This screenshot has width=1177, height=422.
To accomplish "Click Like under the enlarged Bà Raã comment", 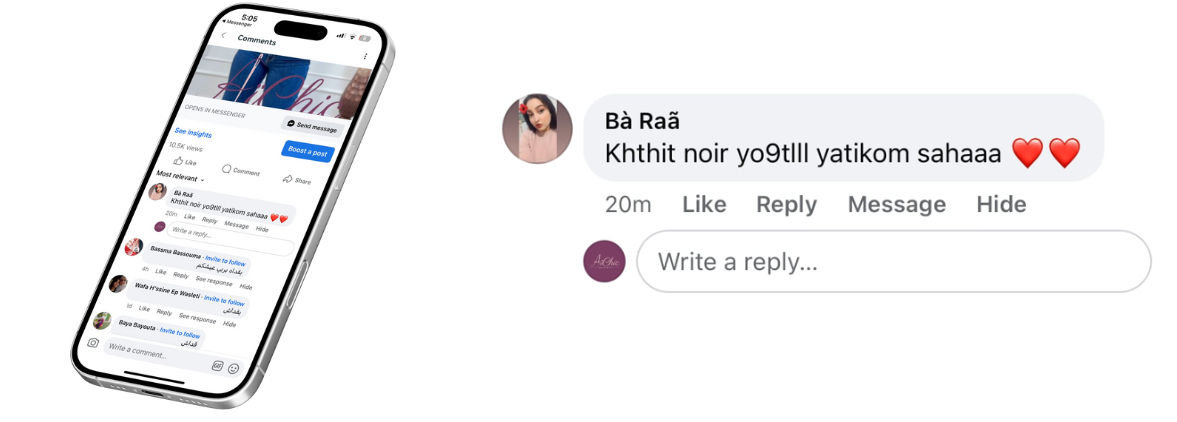I will 704,204.
